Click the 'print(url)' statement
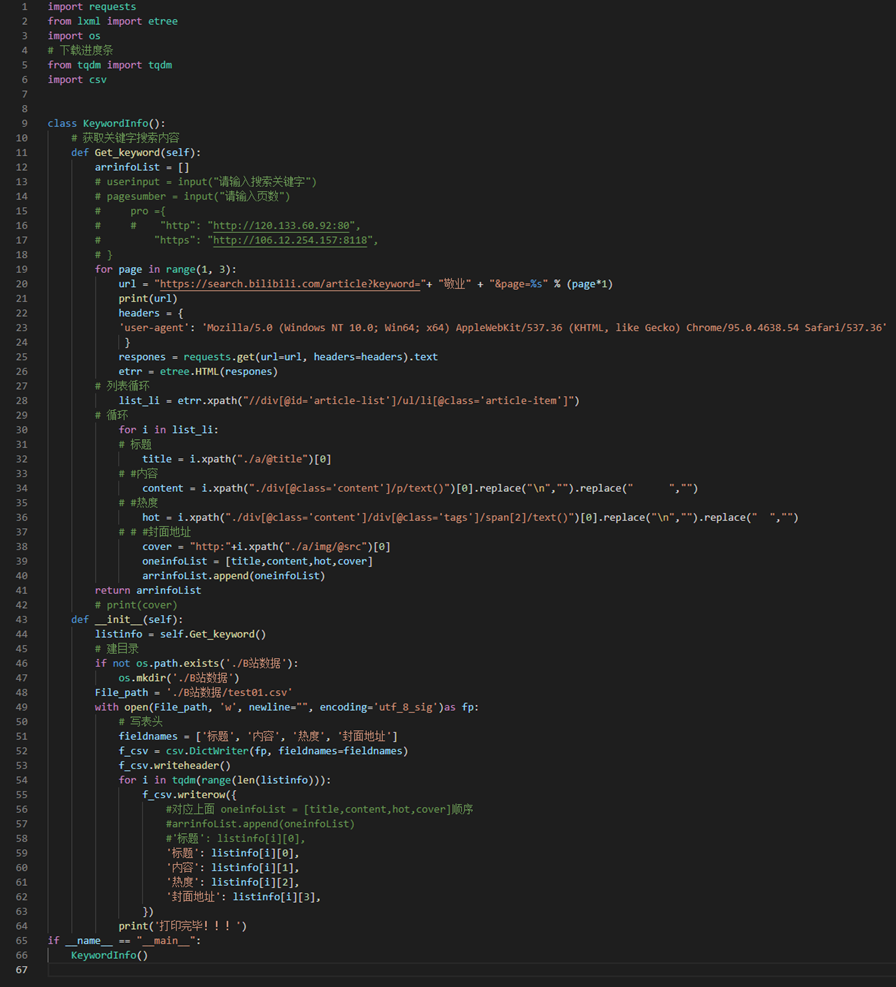Viewport: 896px width, 987px height. tap(148, 298)
